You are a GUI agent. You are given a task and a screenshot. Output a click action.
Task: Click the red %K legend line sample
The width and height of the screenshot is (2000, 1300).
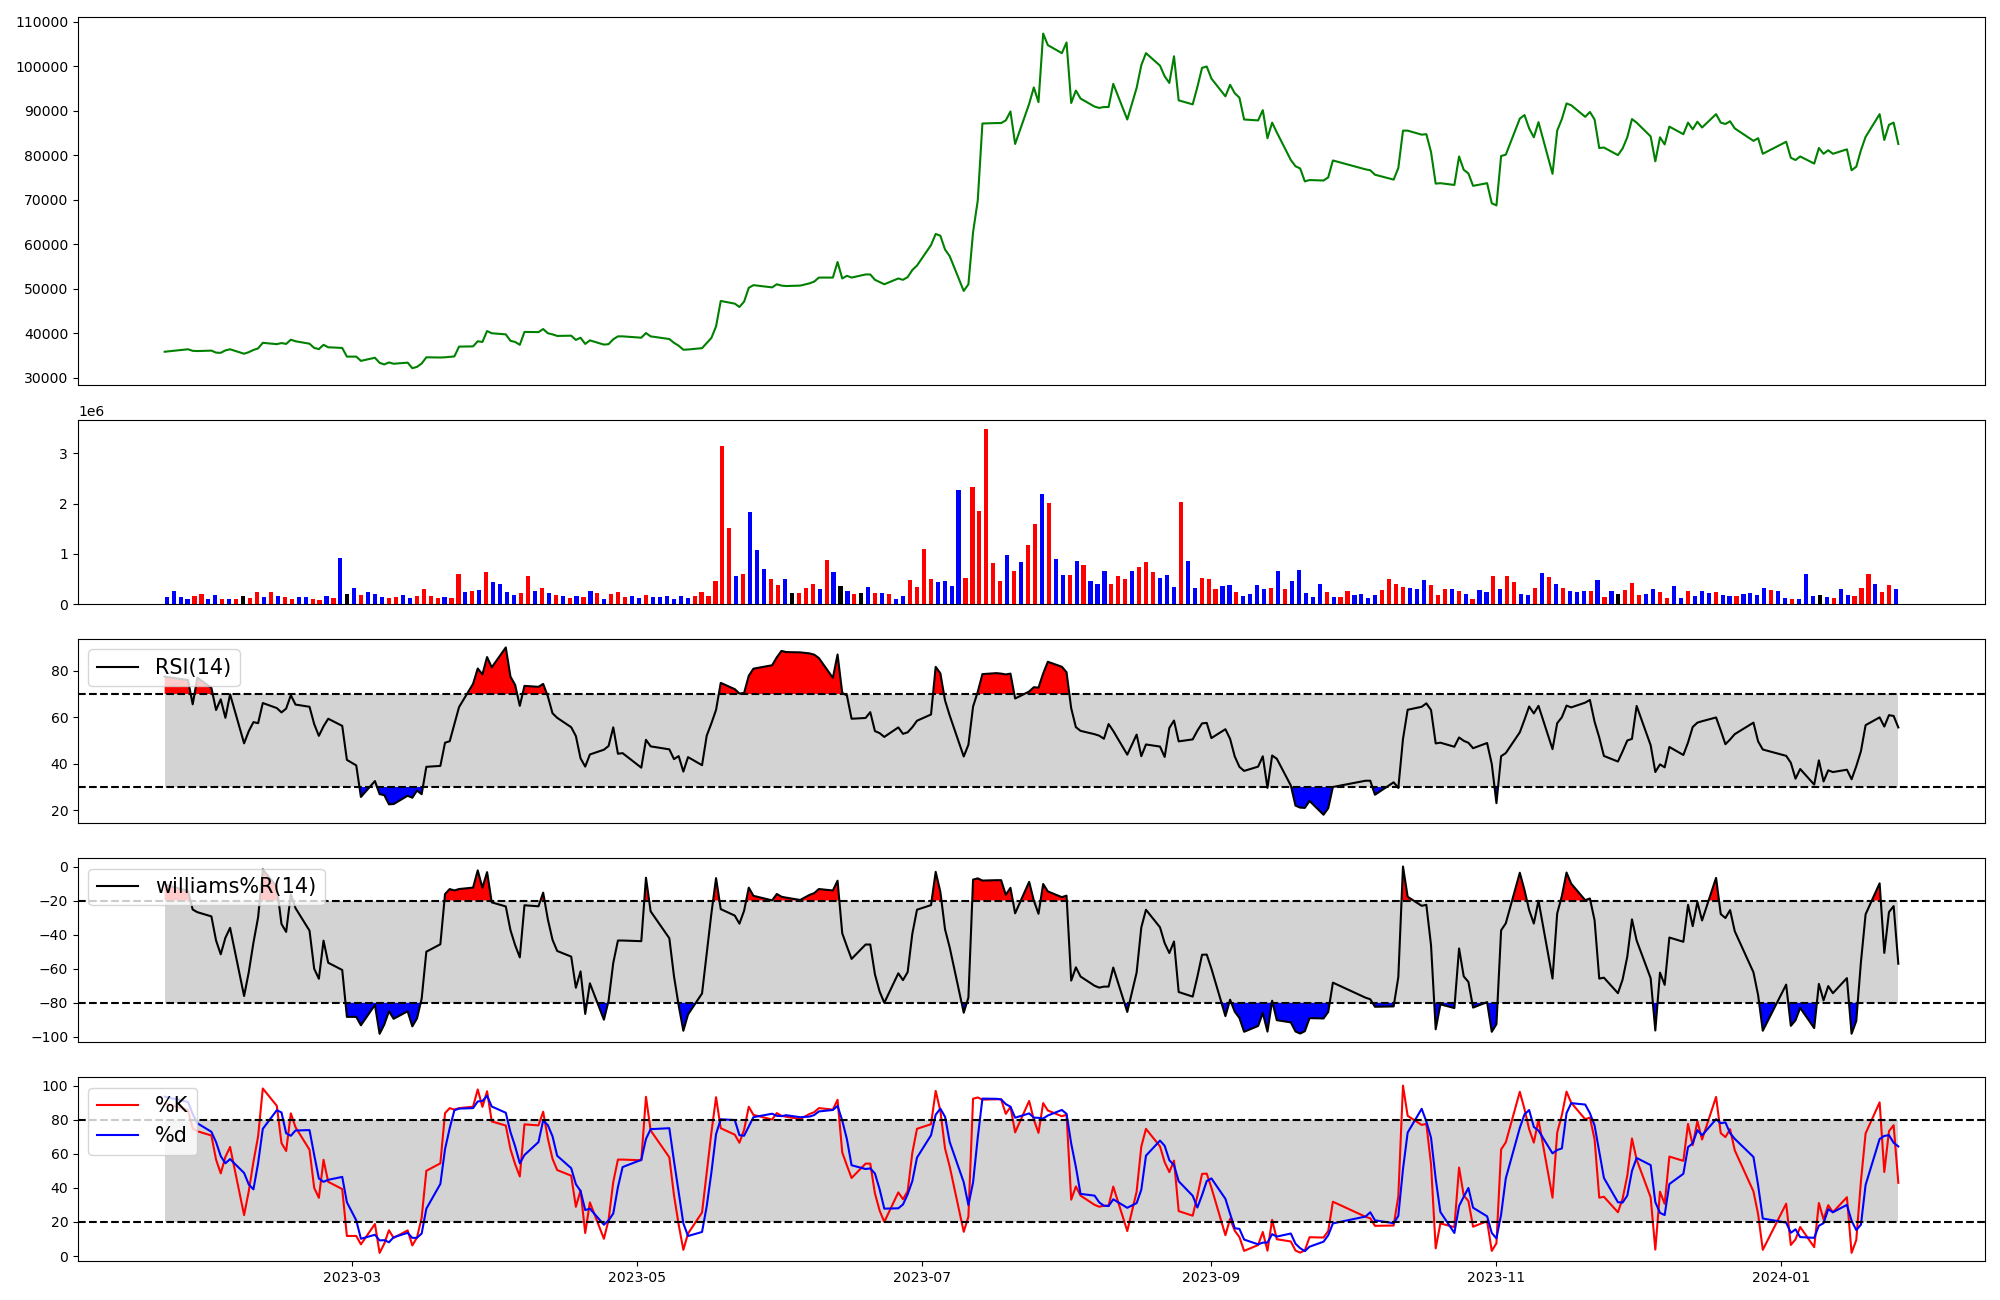pos(117,1105)
